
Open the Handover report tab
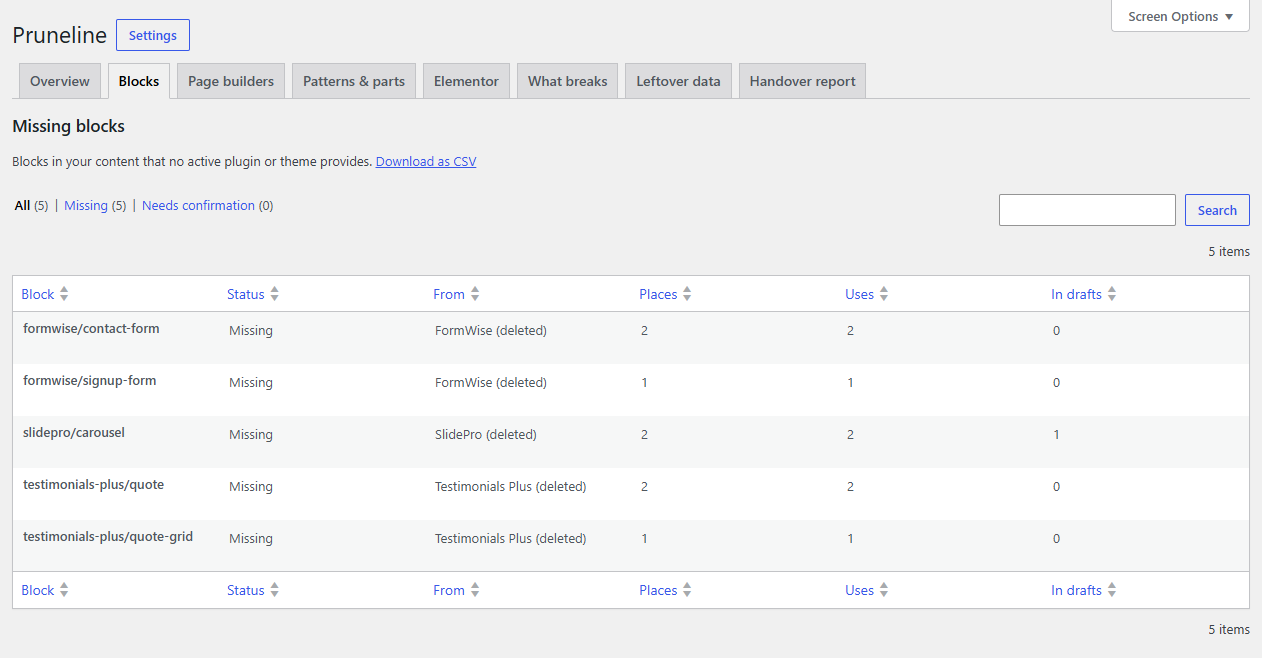[x=802, y=81]
